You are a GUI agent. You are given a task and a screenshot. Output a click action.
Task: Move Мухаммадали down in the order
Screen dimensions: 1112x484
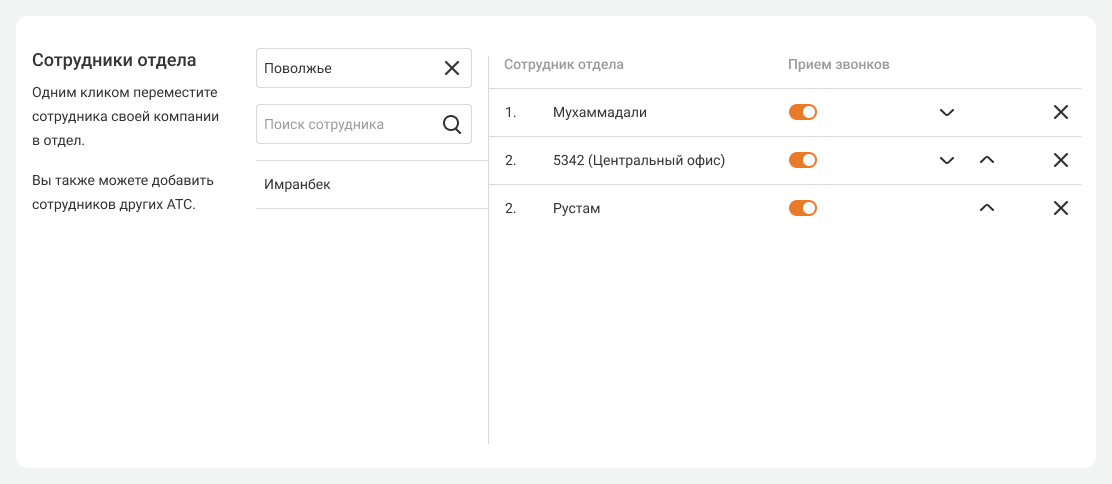[x=947, y=112]
